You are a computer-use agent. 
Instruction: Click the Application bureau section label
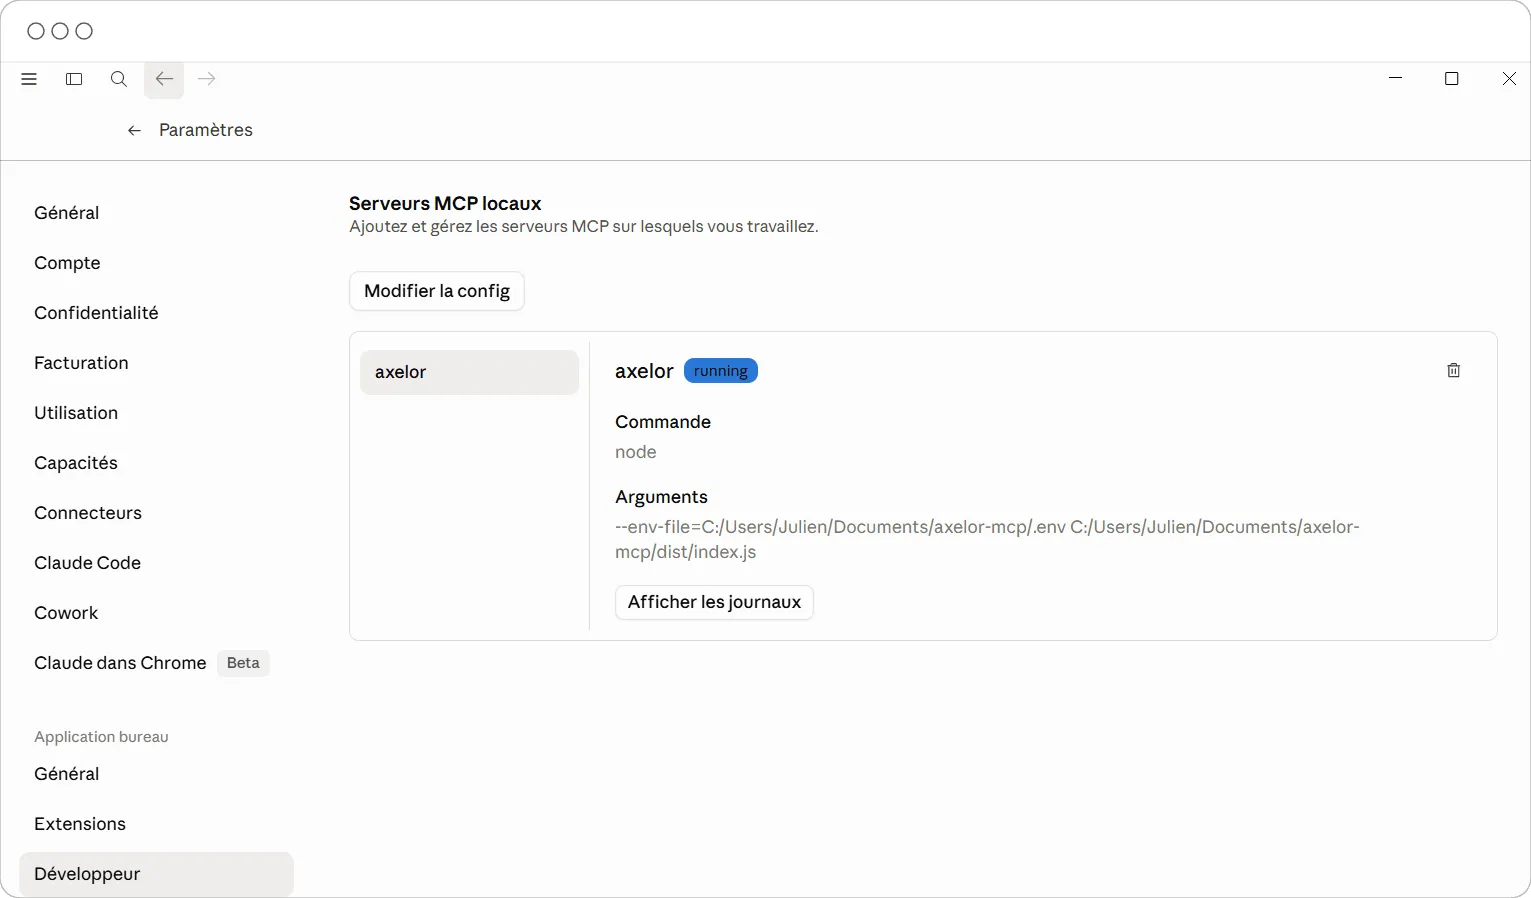[x=101, y=737]
